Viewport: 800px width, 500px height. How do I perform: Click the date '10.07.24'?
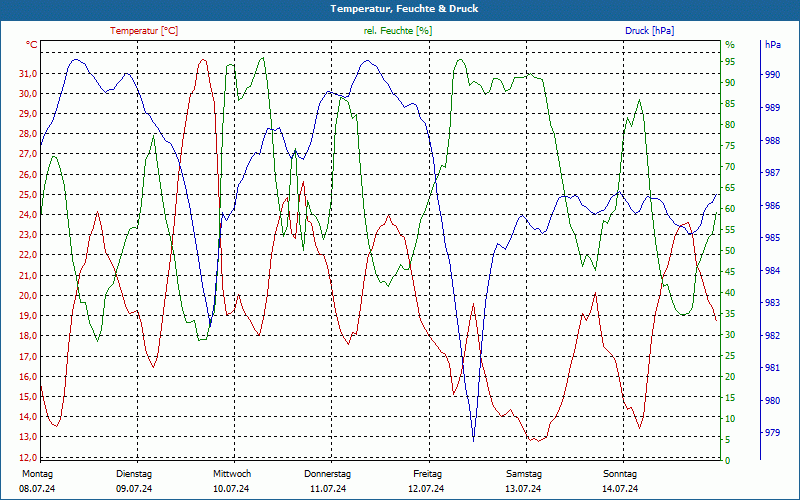coord(231,489)
